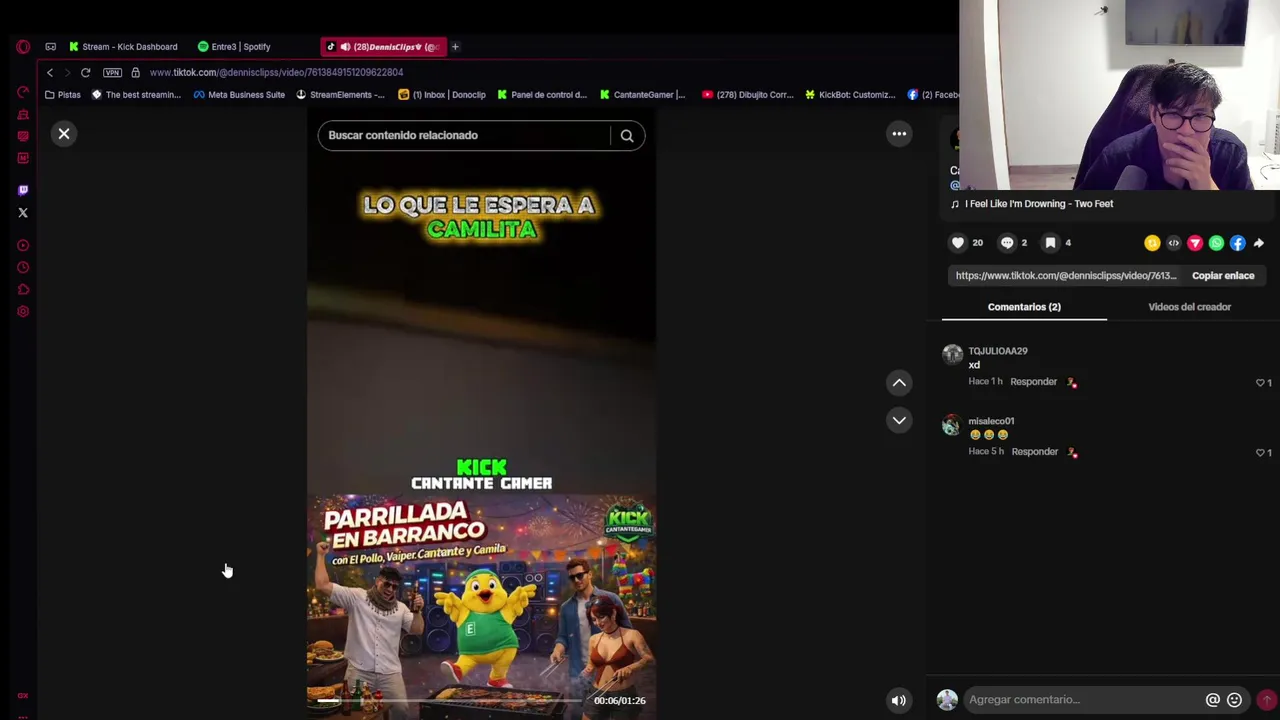
Task: Open The best streaming bookmark
Action: click(x=136, y=95)
